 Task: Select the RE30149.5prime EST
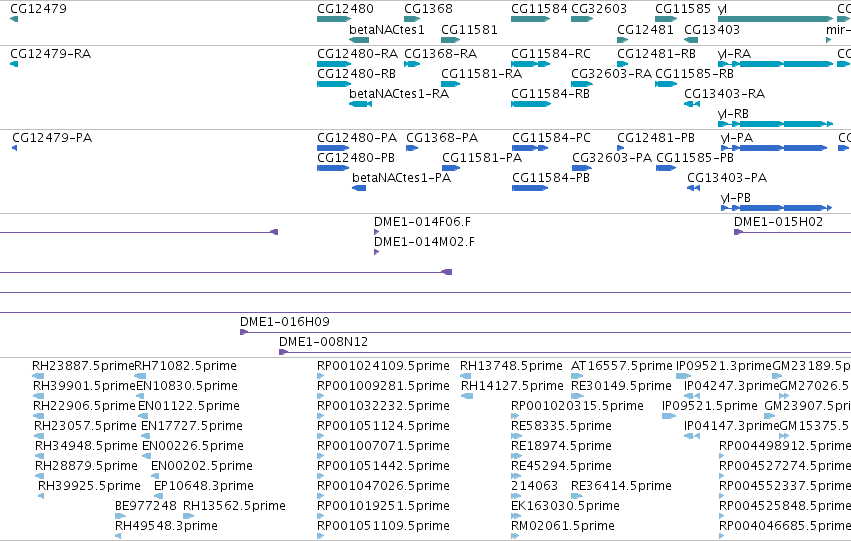coord(577,396)
